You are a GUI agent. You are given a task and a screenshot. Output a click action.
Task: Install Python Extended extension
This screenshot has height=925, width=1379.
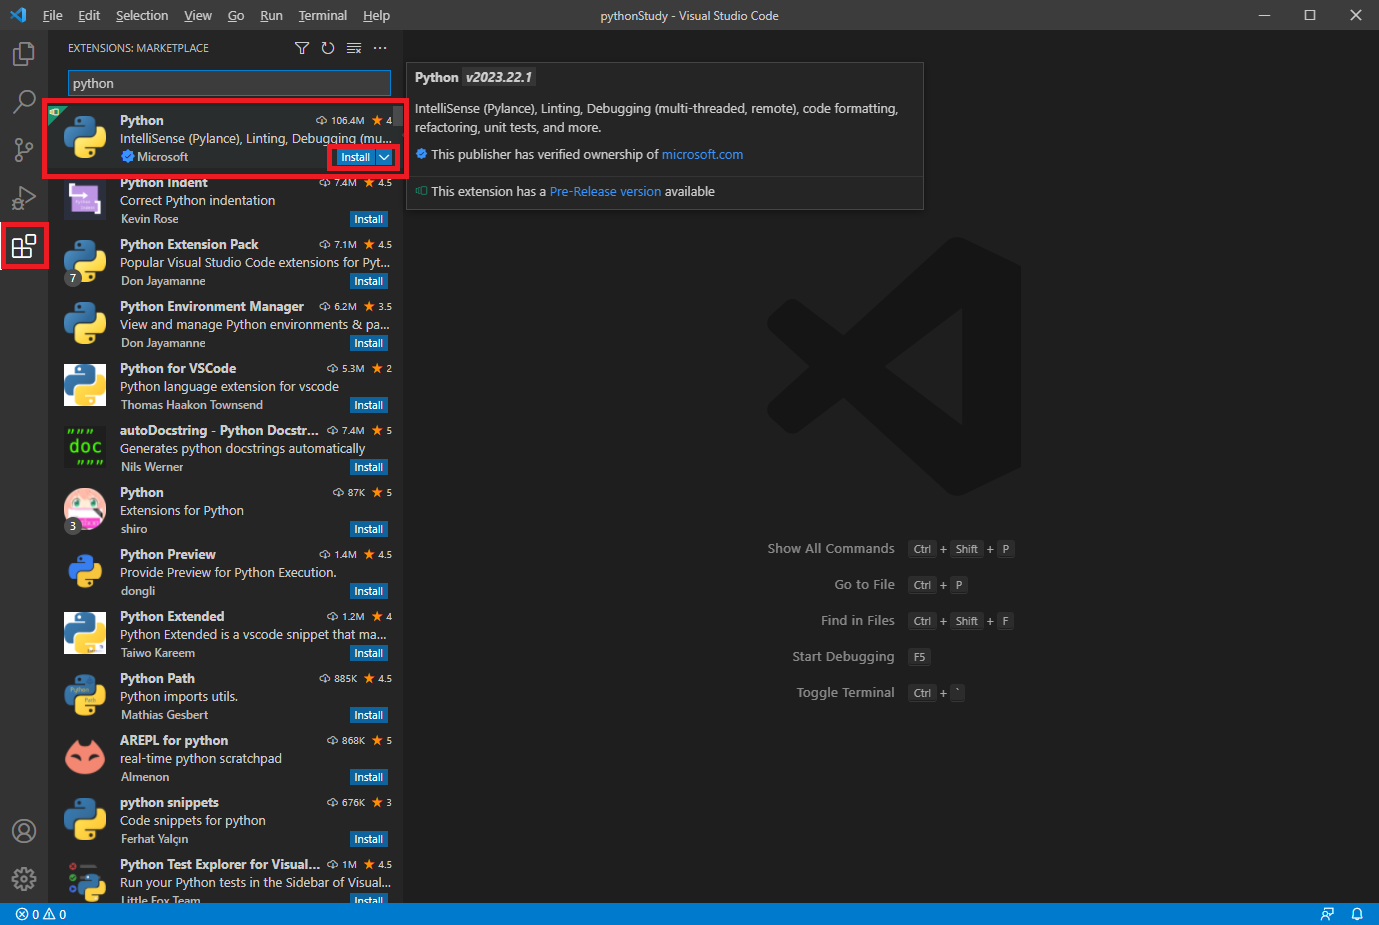[x=369, y=653]
